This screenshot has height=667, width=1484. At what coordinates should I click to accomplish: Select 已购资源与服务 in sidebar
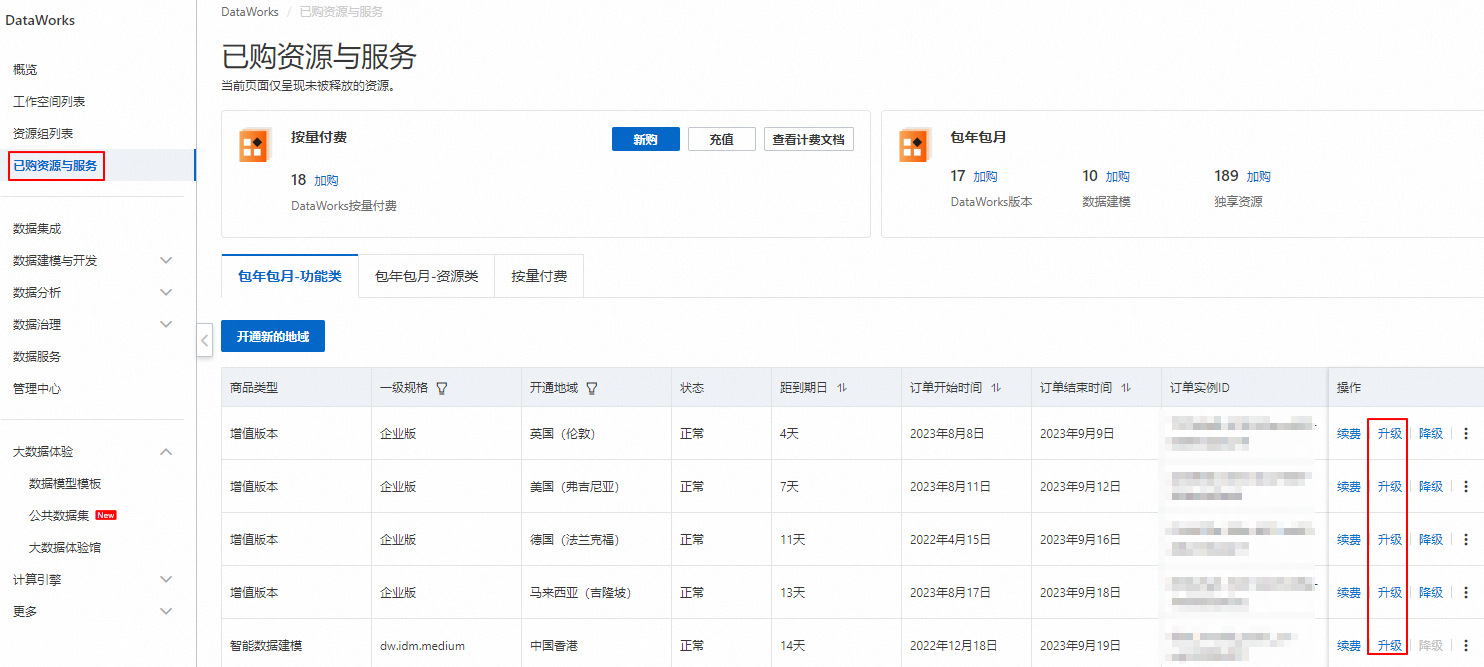click(56, 165)
